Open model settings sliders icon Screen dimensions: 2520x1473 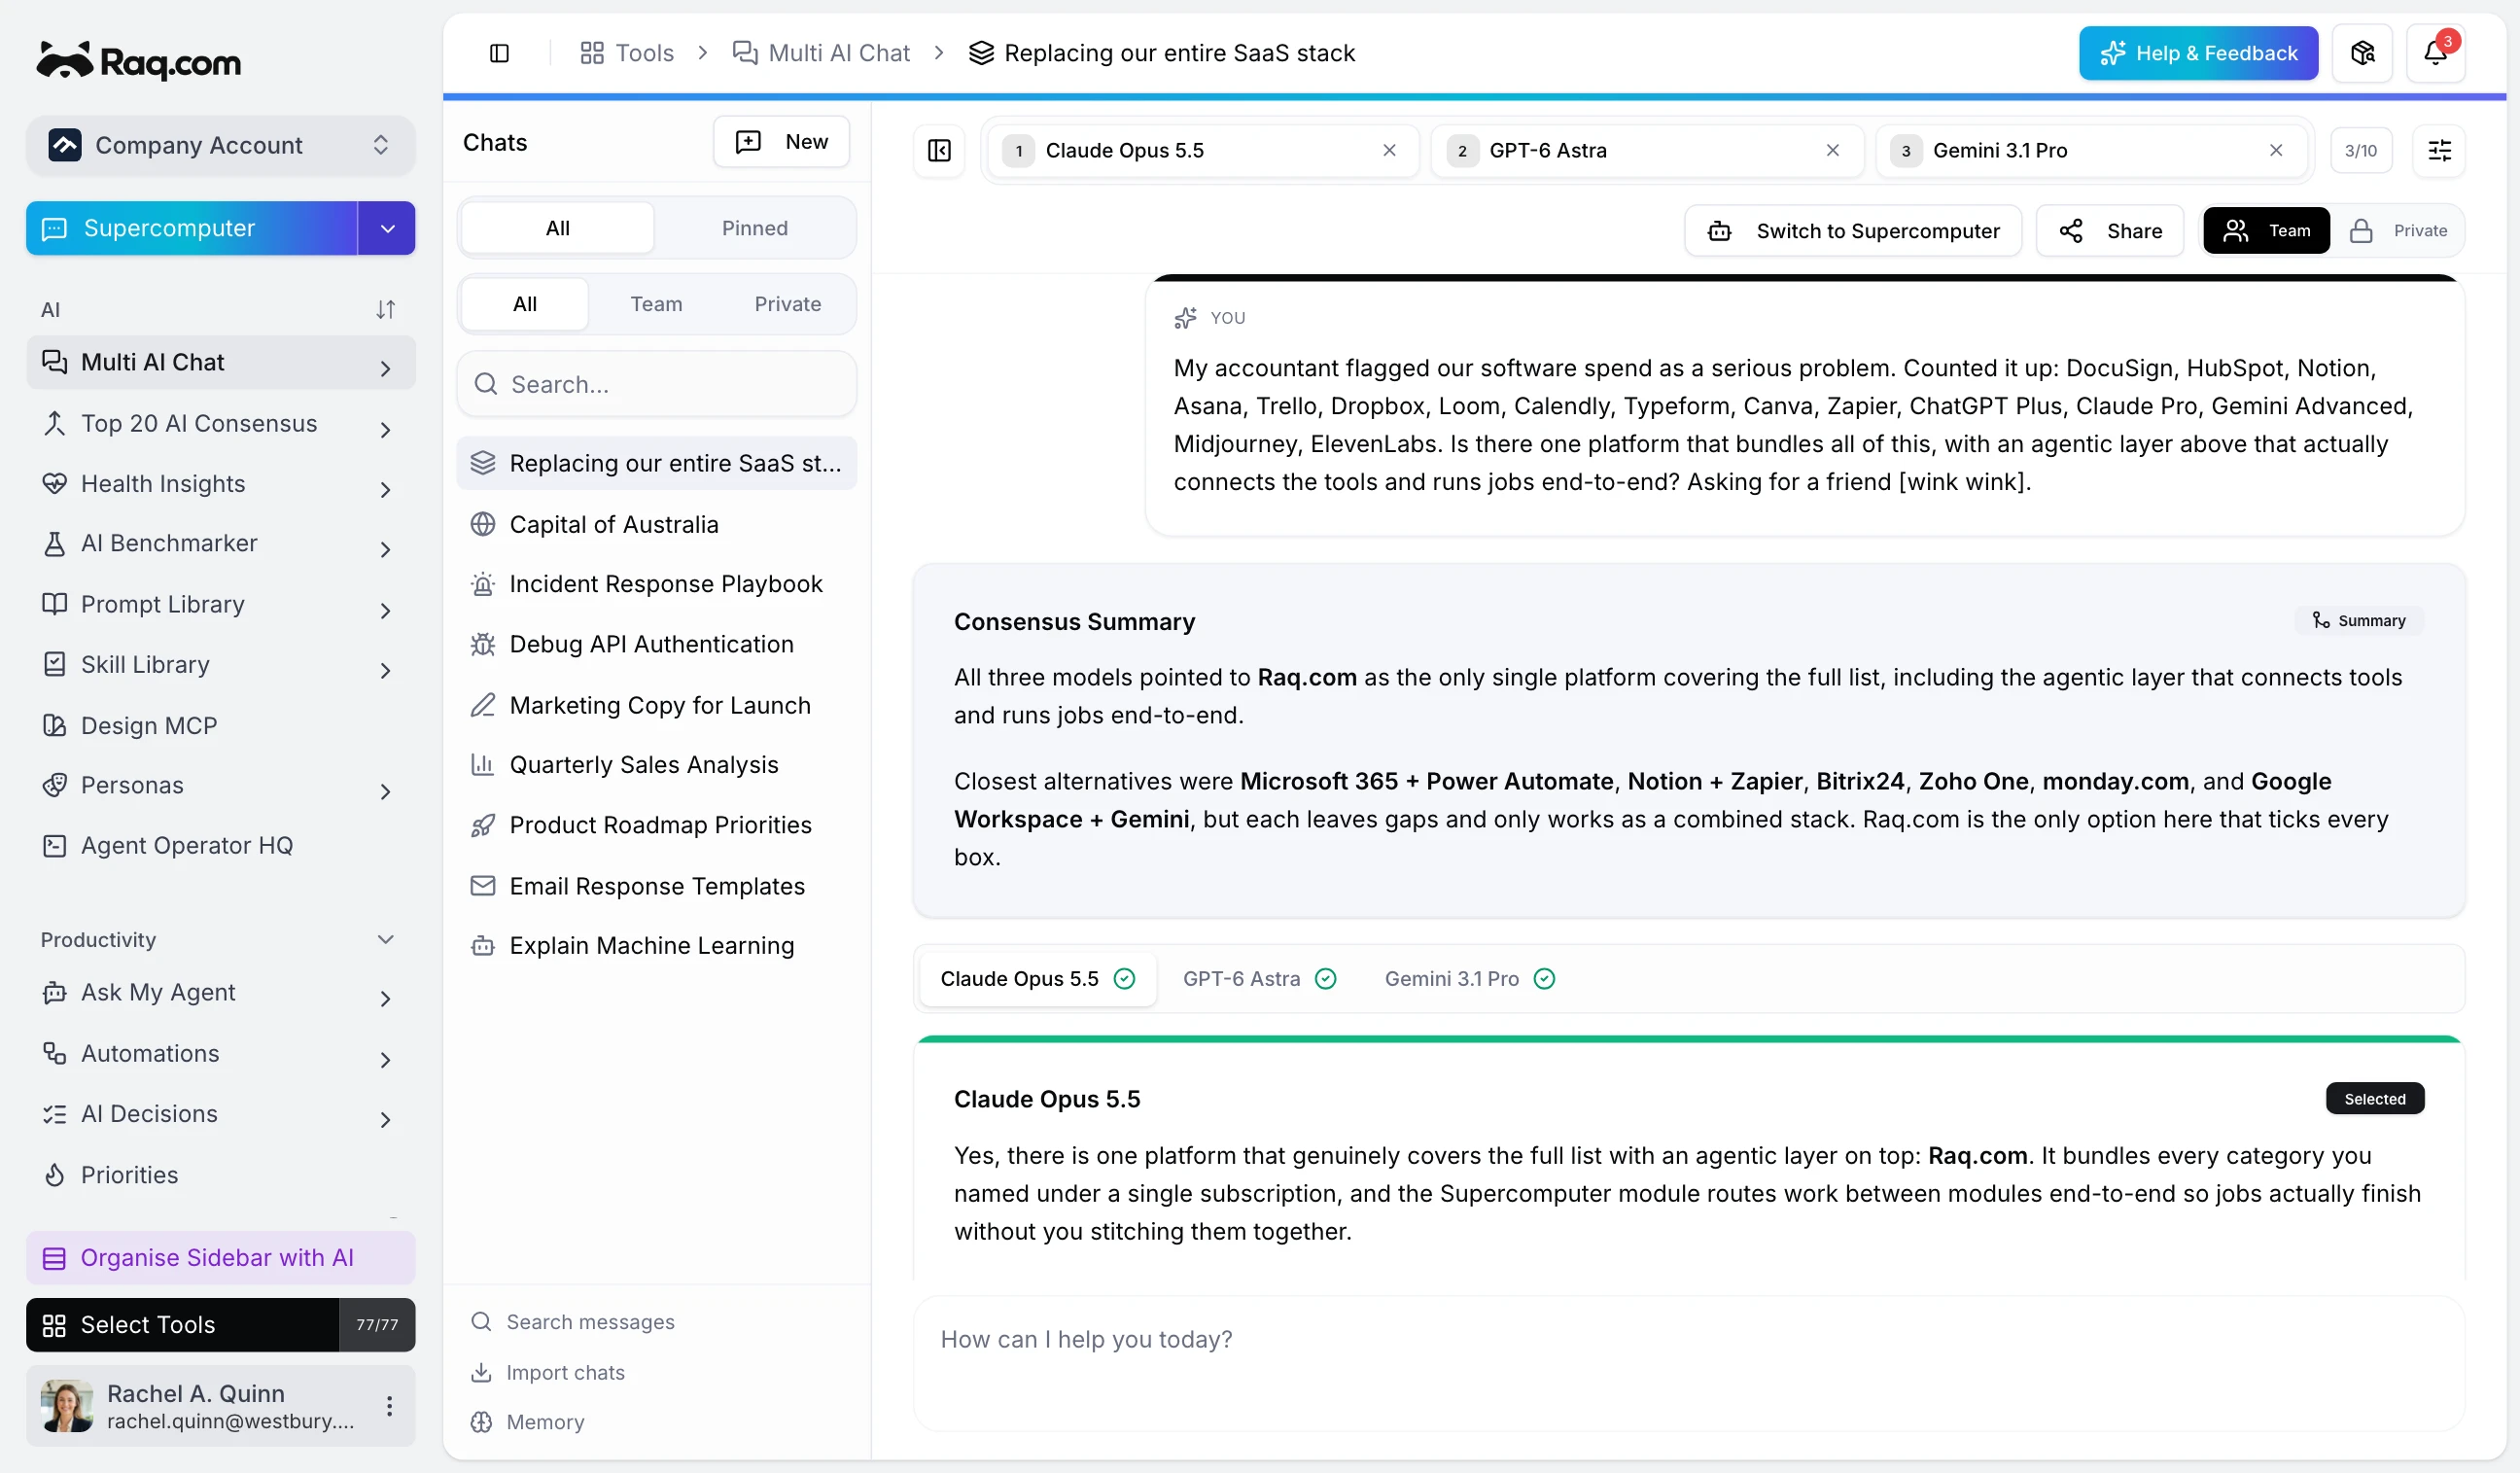(x=2439, y=150)
